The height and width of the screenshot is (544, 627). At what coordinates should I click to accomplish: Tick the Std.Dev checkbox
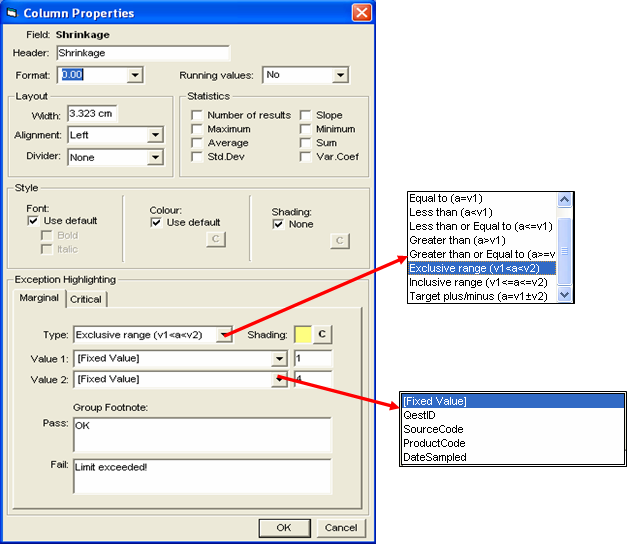coord(197,157)
